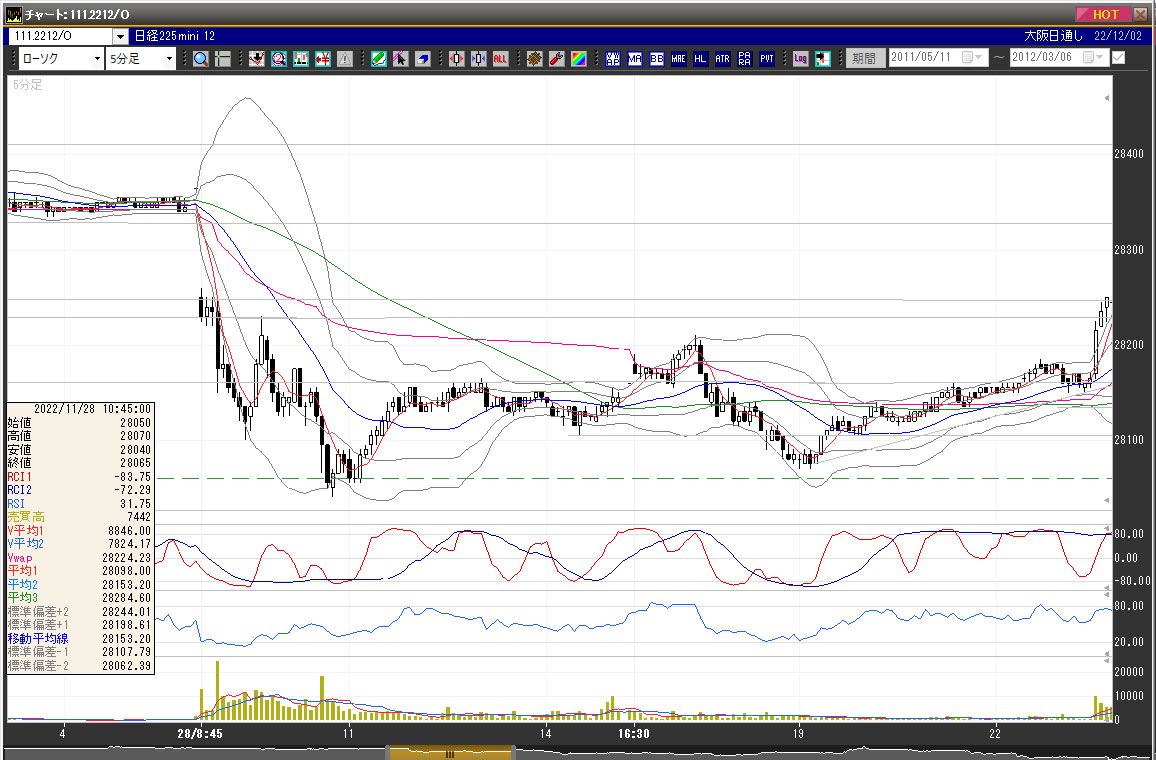Click the 終値 closing price row

pyautogui.click(x=80, y=463)
